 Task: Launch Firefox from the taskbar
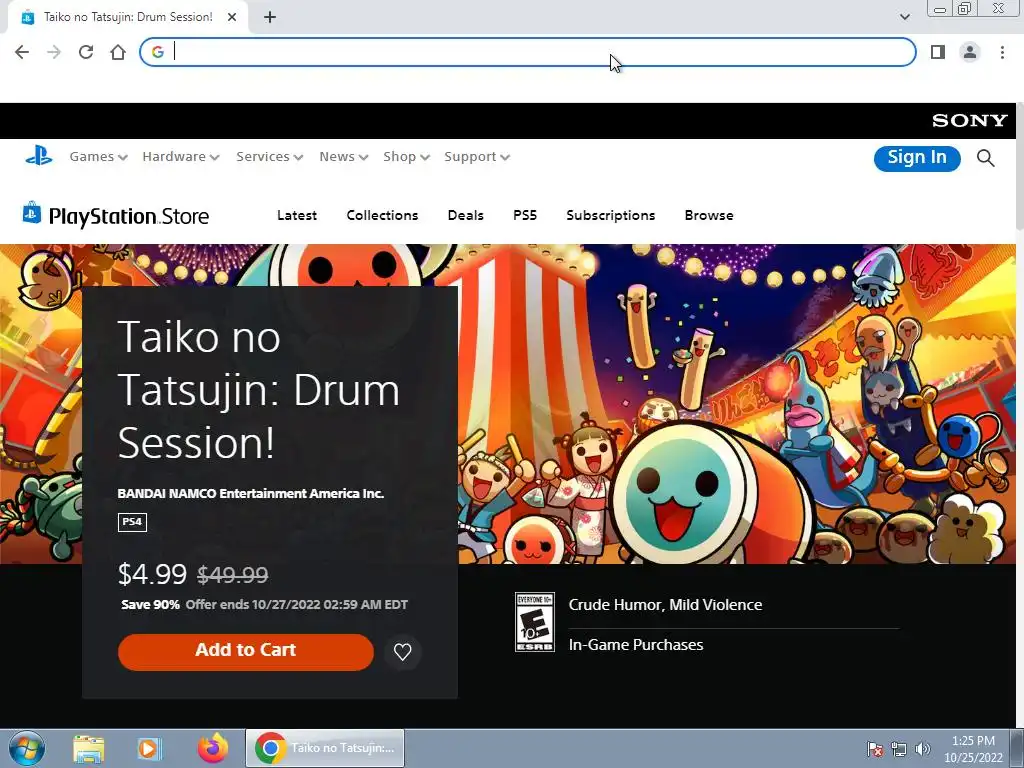213,748
